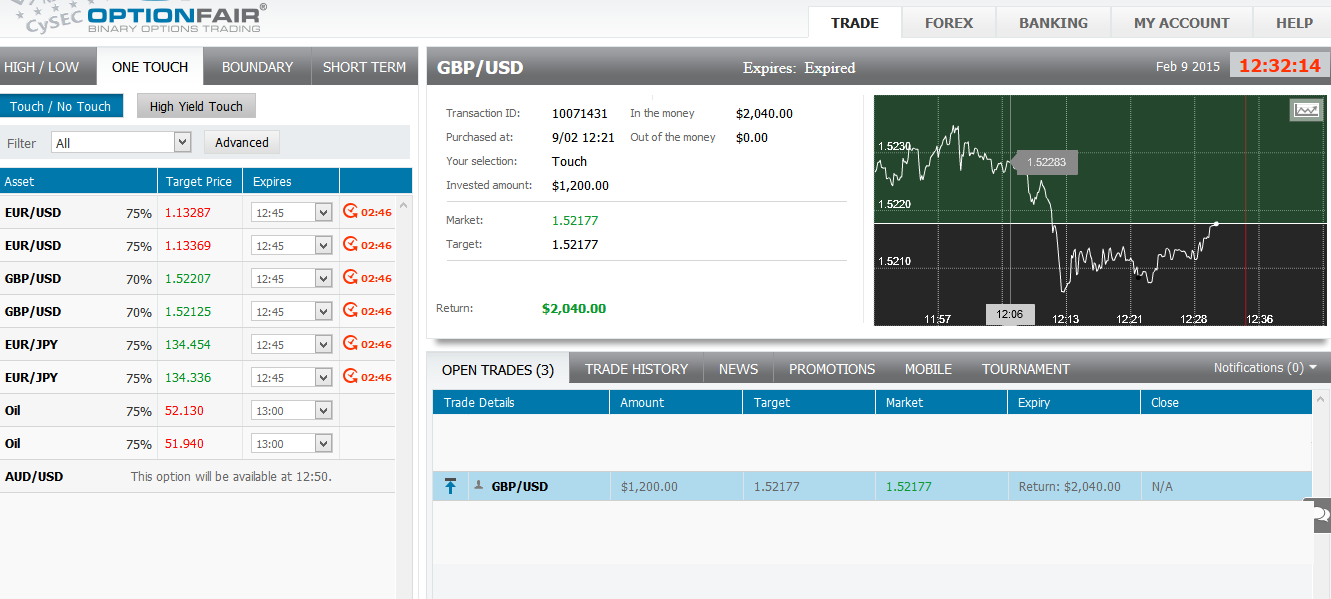This screenshot has width=1331, height=599.
Task: Click the chart view icon above the graph
Action: [1306, 110]
